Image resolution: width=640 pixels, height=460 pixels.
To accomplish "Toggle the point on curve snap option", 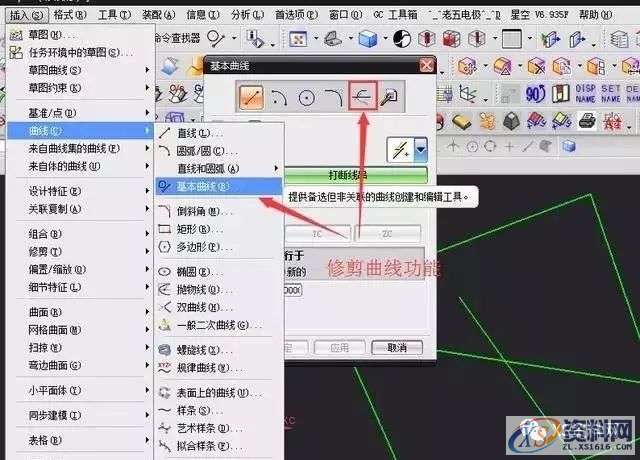I will click(528, 146).
